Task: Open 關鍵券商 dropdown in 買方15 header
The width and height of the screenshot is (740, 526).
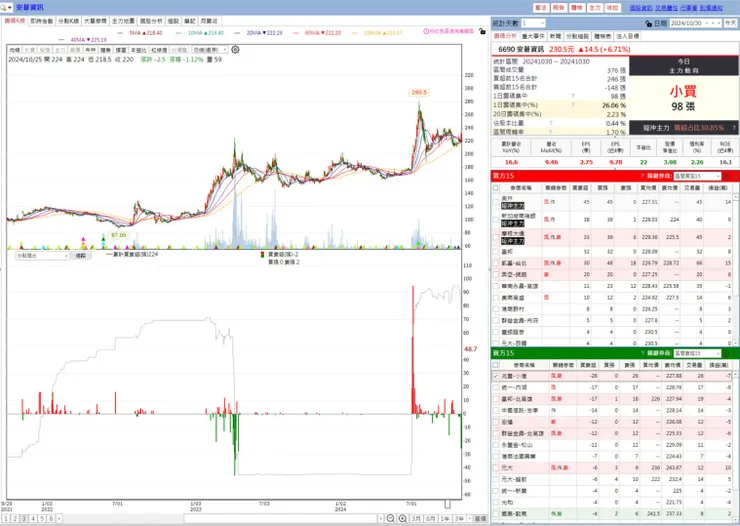Action: click(x=697, y=176)
